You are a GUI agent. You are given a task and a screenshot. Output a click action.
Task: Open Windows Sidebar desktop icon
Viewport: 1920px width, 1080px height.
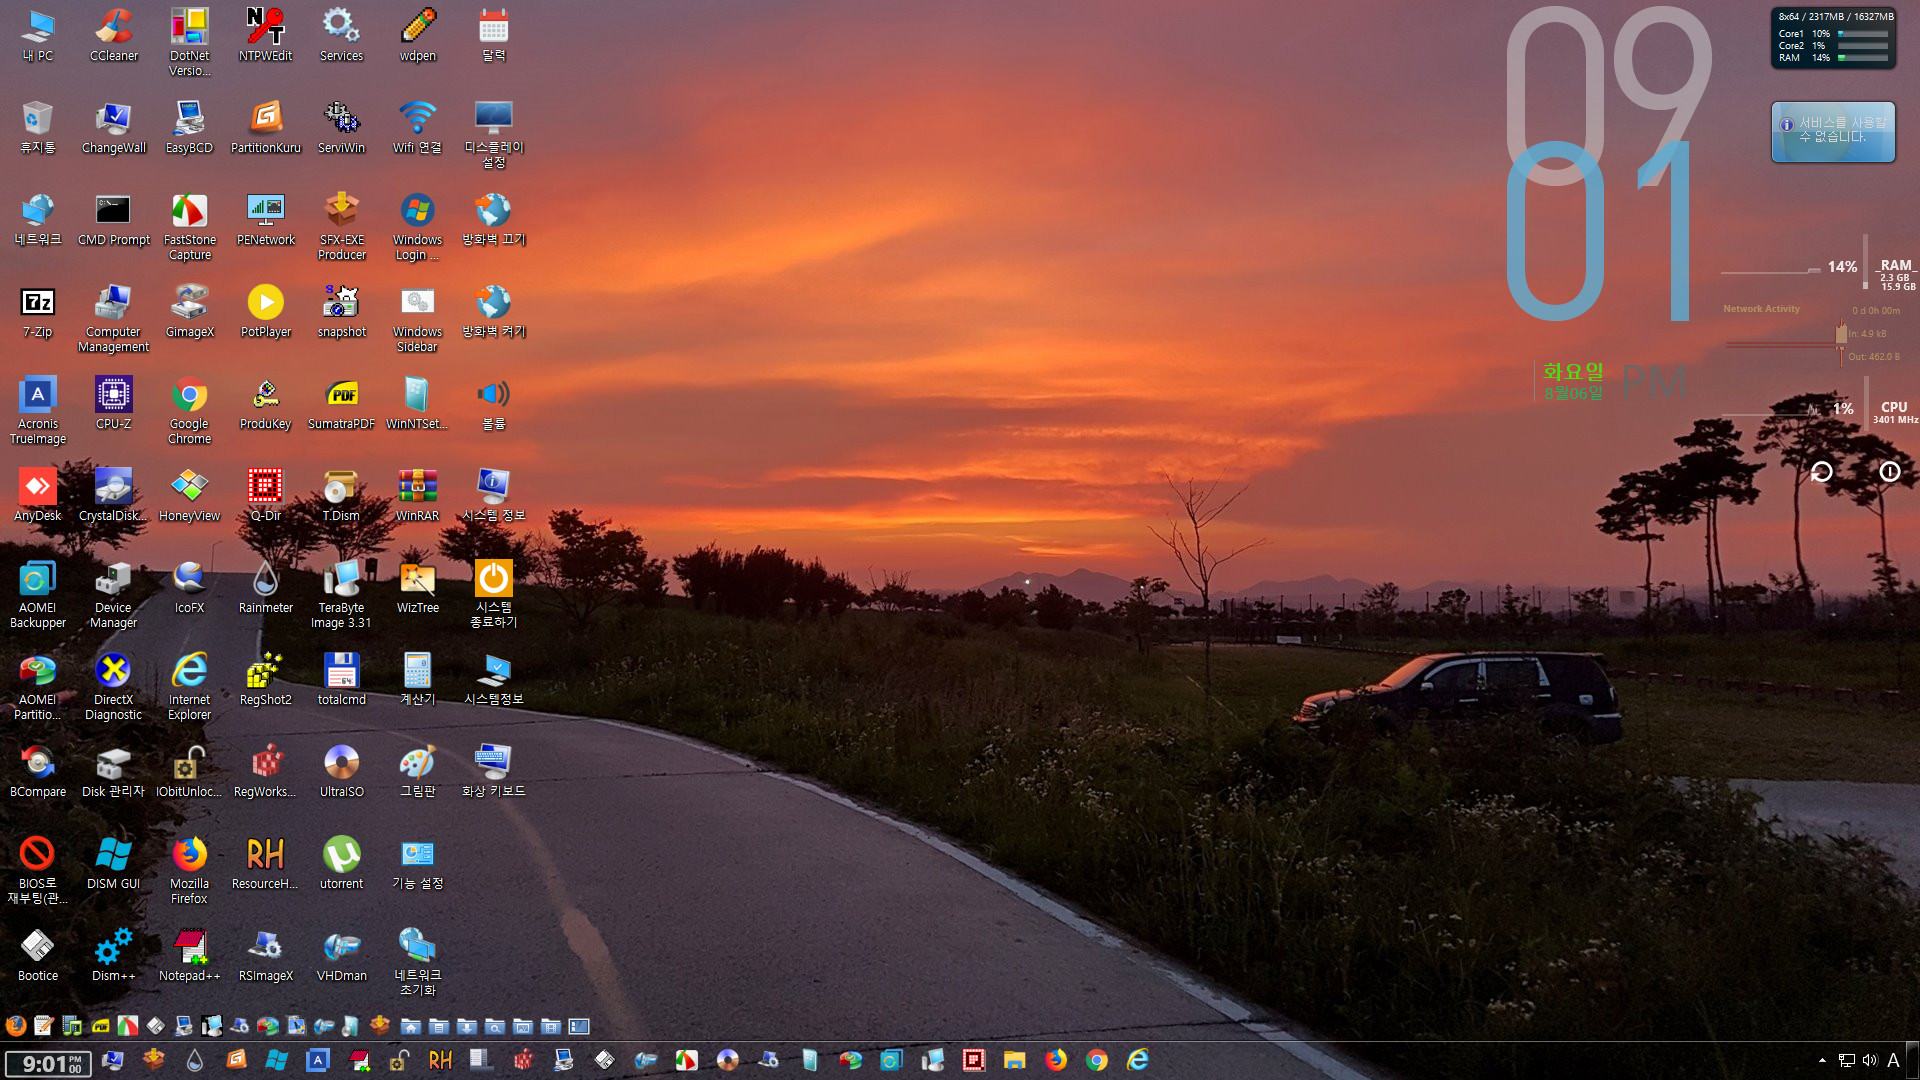tap(417, 319)
